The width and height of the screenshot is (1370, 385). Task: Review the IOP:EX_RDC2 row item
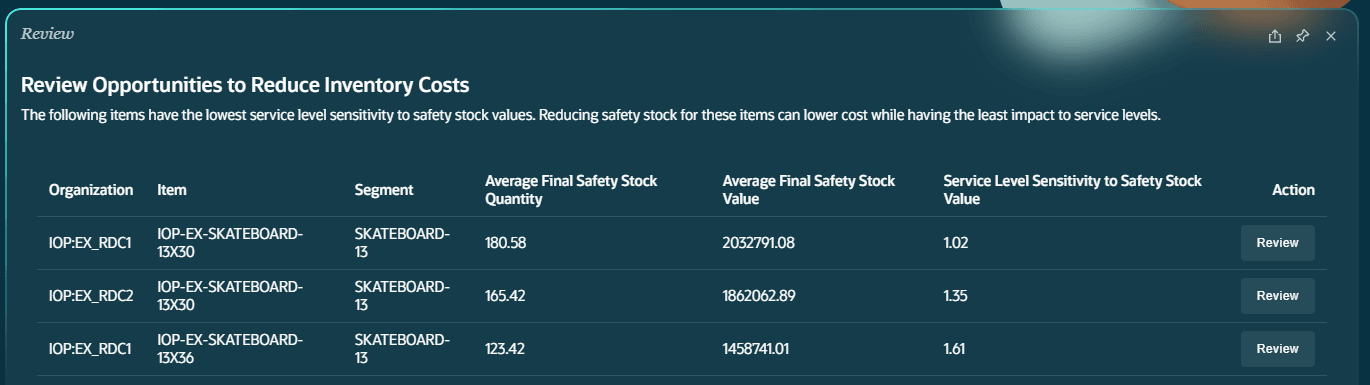[x=1277, y=296]
